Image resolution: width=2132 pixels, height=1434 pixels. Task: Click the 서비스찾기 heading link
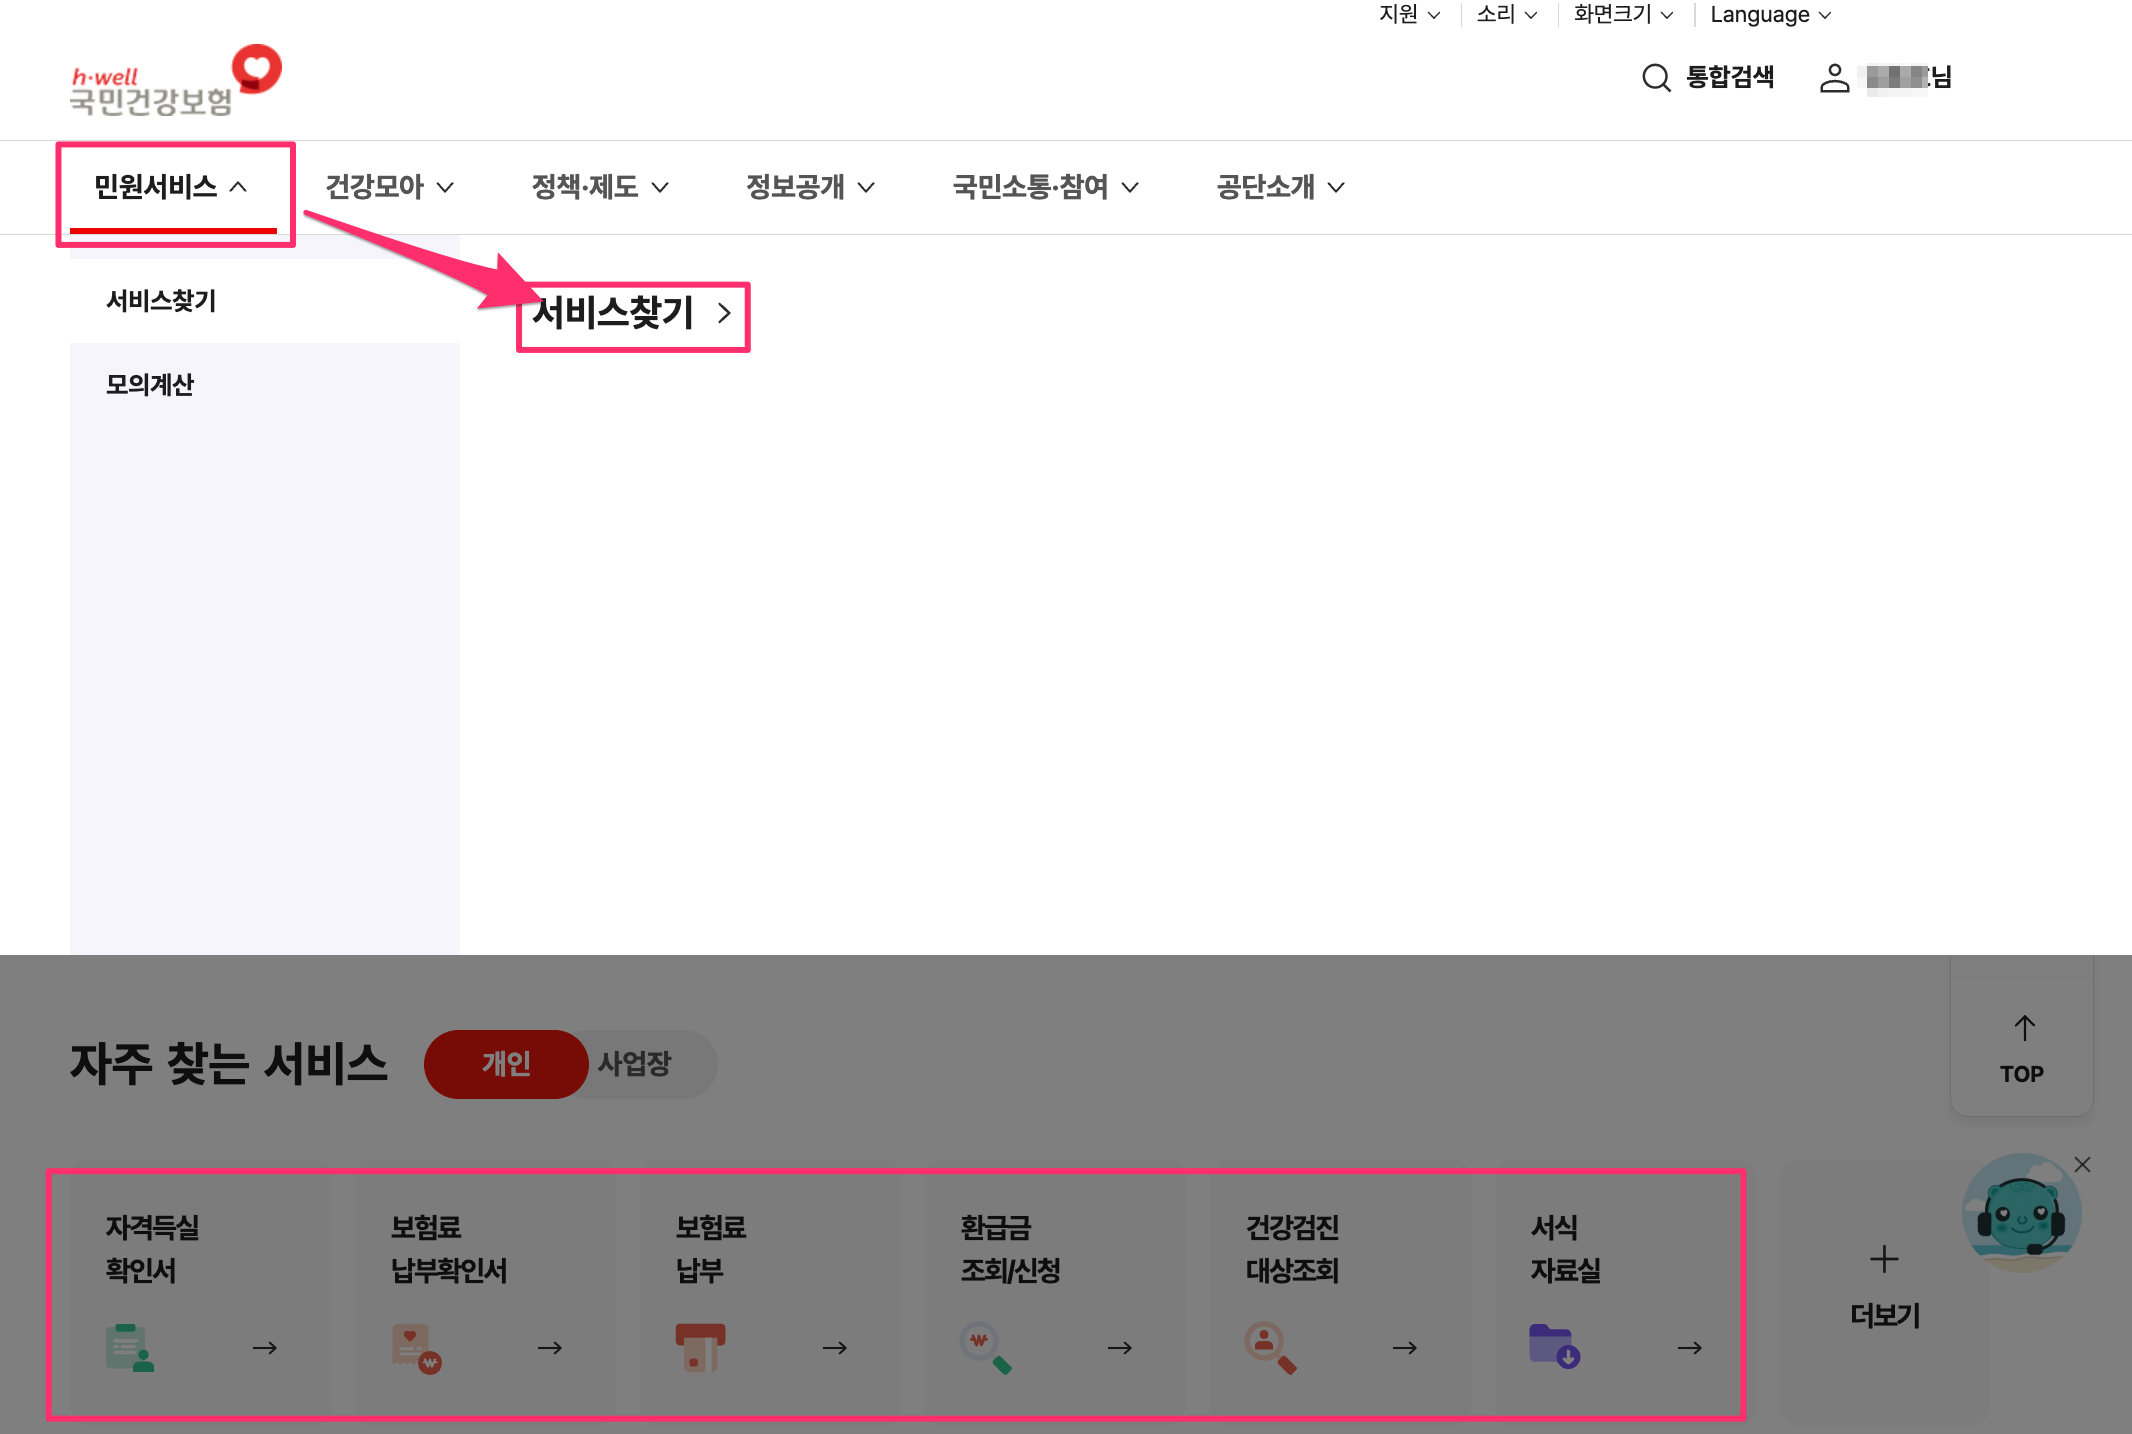[x=632, y=314]
